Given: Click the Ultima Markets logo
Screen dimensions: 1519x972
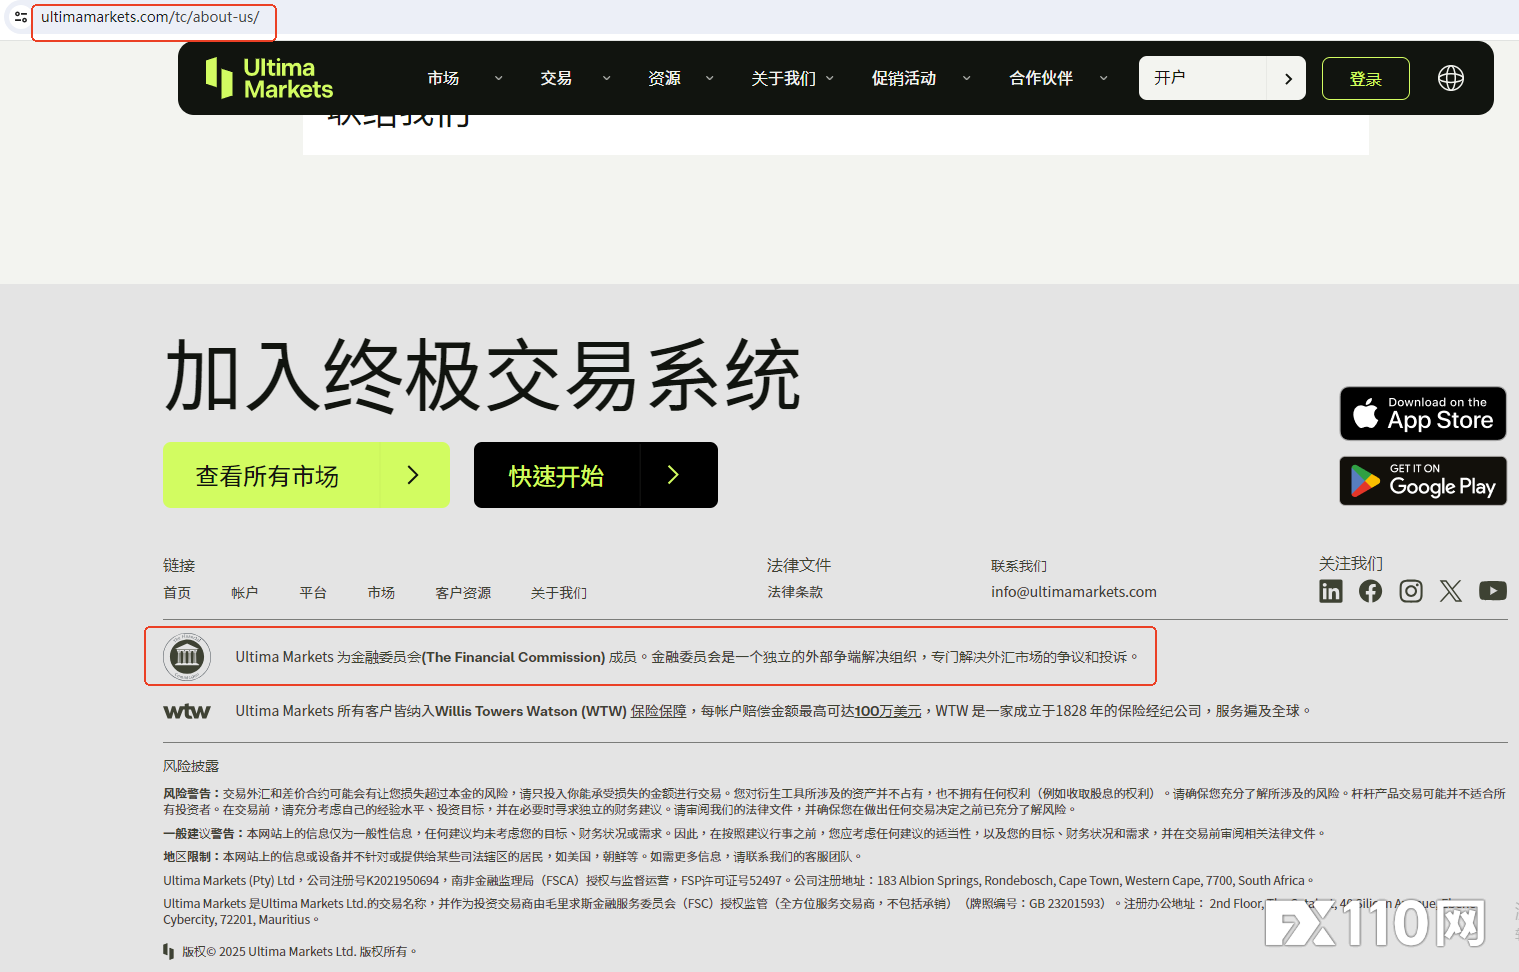Looking at the screenshot, I should pyautogui.click(x=268, y=78).
